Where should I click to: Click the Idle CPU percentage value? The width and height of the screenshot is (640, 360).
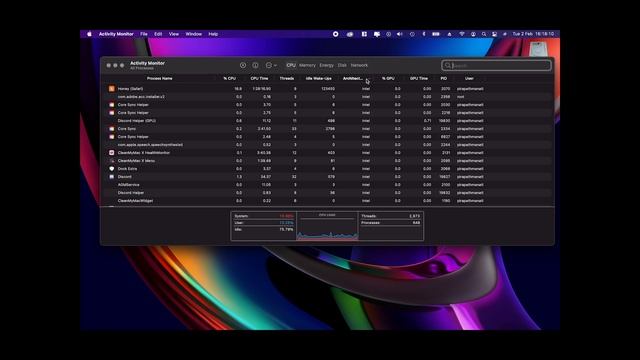(286, 229)
